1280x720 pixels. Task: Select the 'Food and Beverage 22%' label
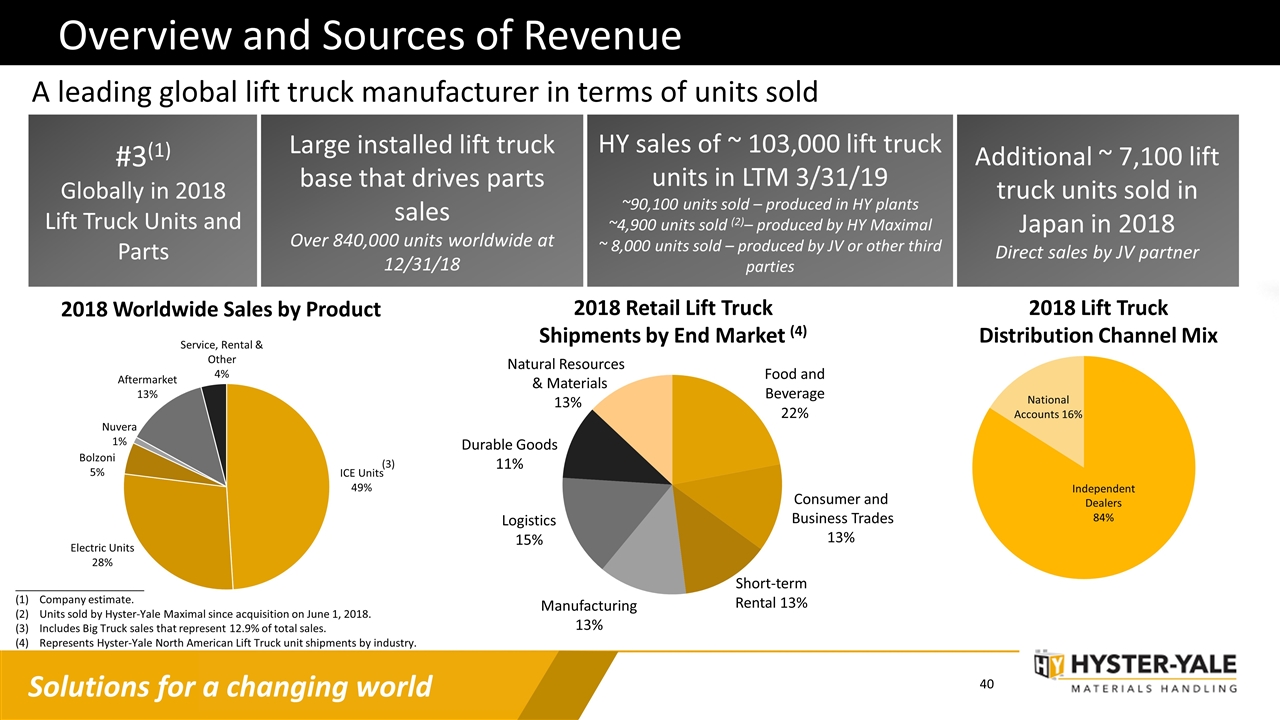795,393
